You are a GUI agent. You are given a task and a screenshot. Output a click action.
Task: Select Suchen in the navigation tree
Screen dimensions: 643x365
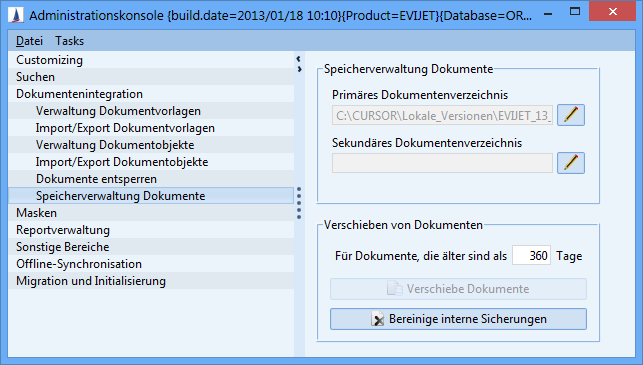click(151, 77)
